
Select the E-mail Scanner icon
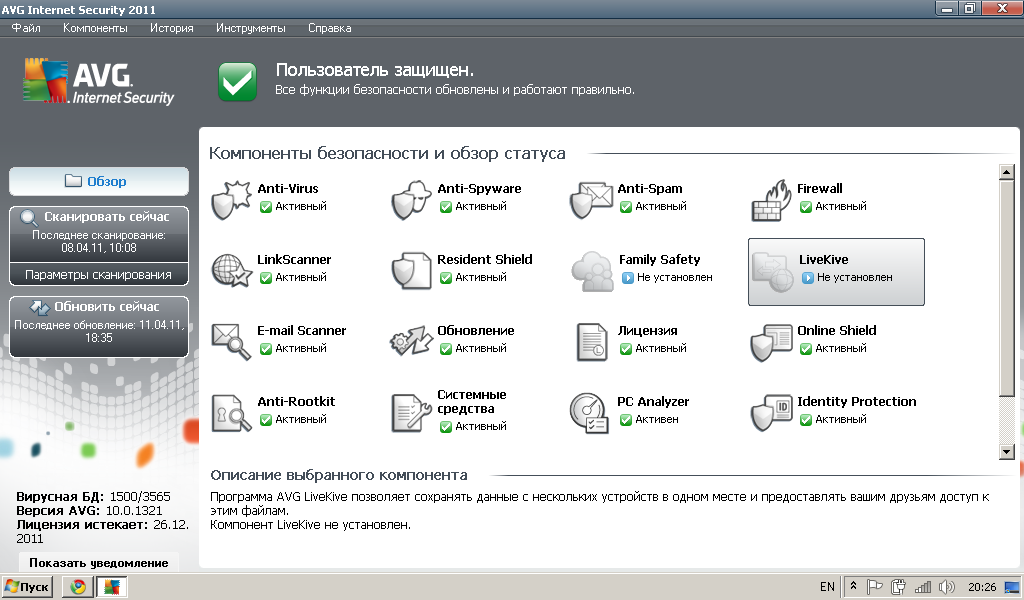point(231,342)
